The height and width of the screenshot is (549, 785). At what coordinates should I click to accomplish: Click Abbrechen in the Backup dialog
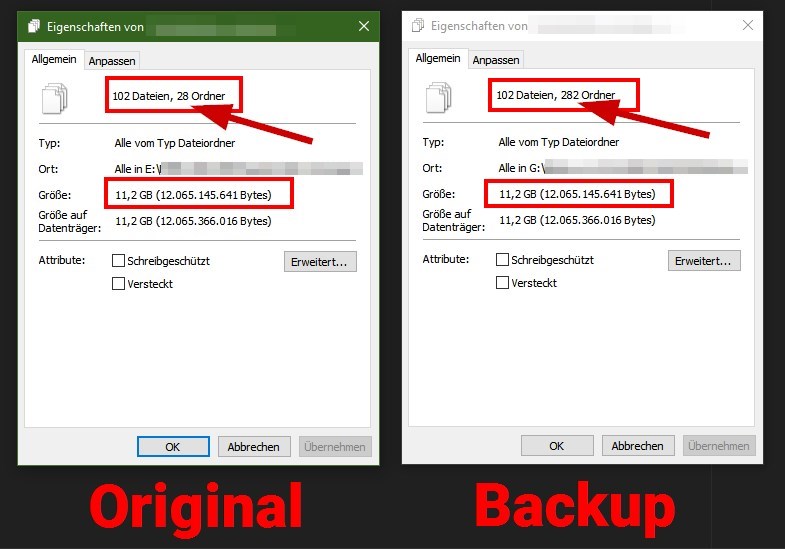638,446
